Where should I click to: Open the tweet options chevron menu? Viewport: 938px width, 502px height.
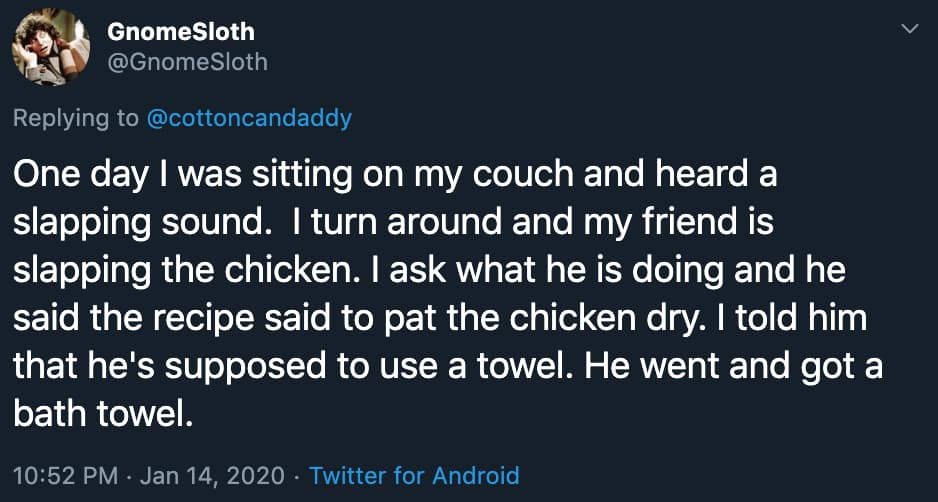[x=909, y=31]
